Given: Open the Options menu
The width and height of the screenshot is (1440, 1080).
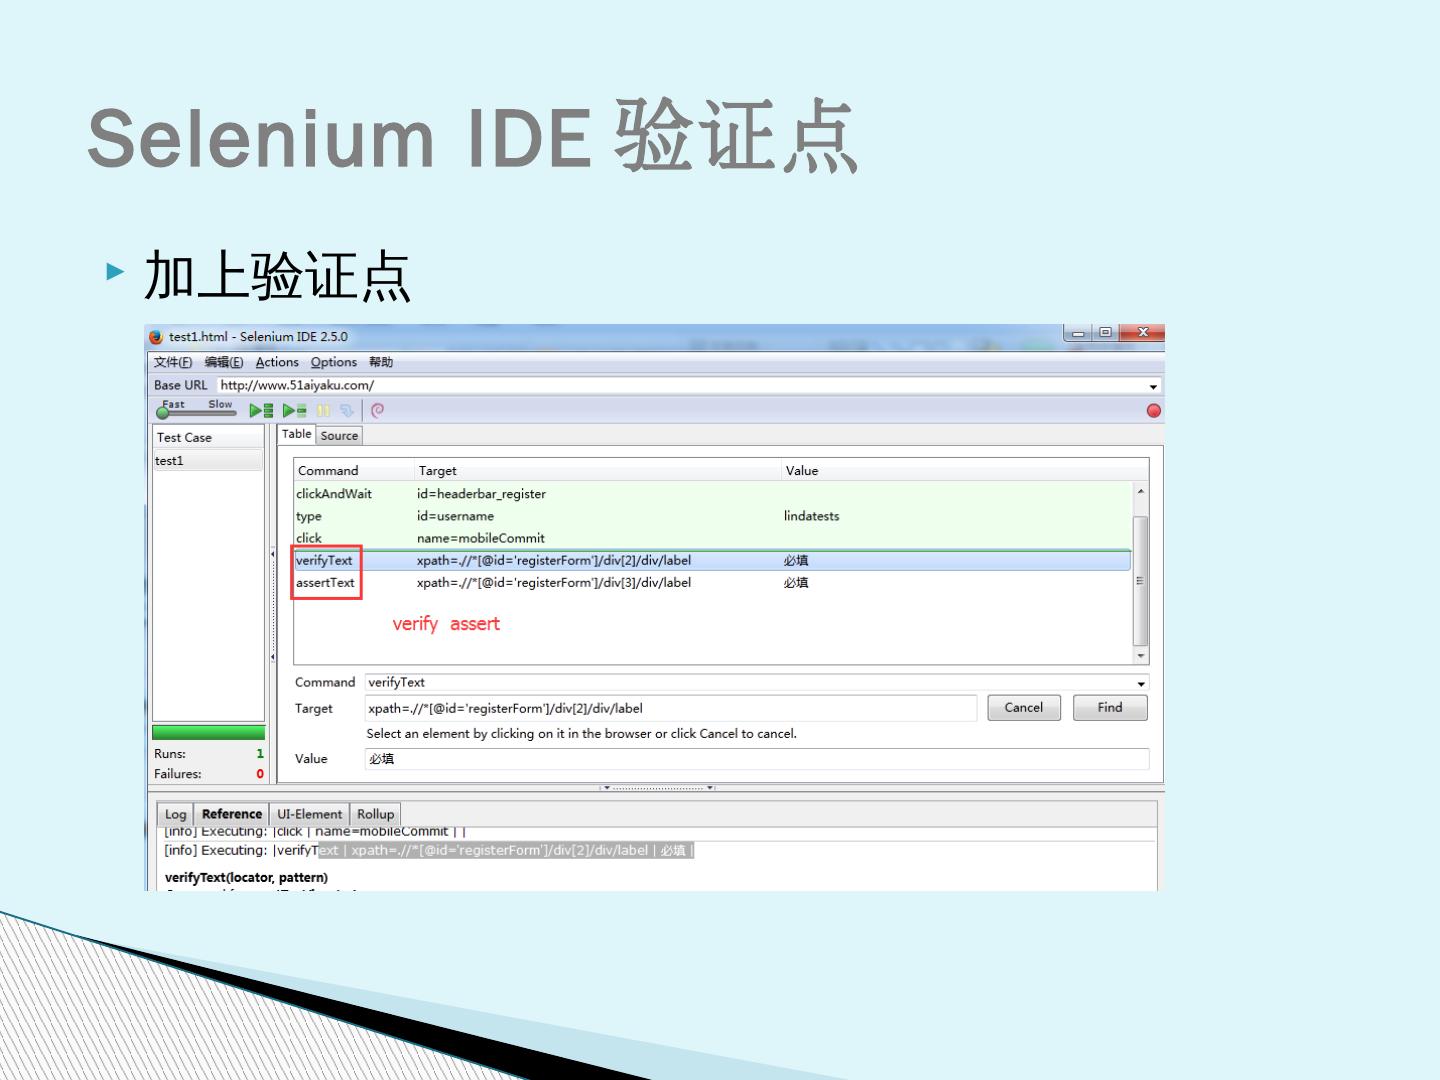Looking at the screenshot, I should point(333,362).
